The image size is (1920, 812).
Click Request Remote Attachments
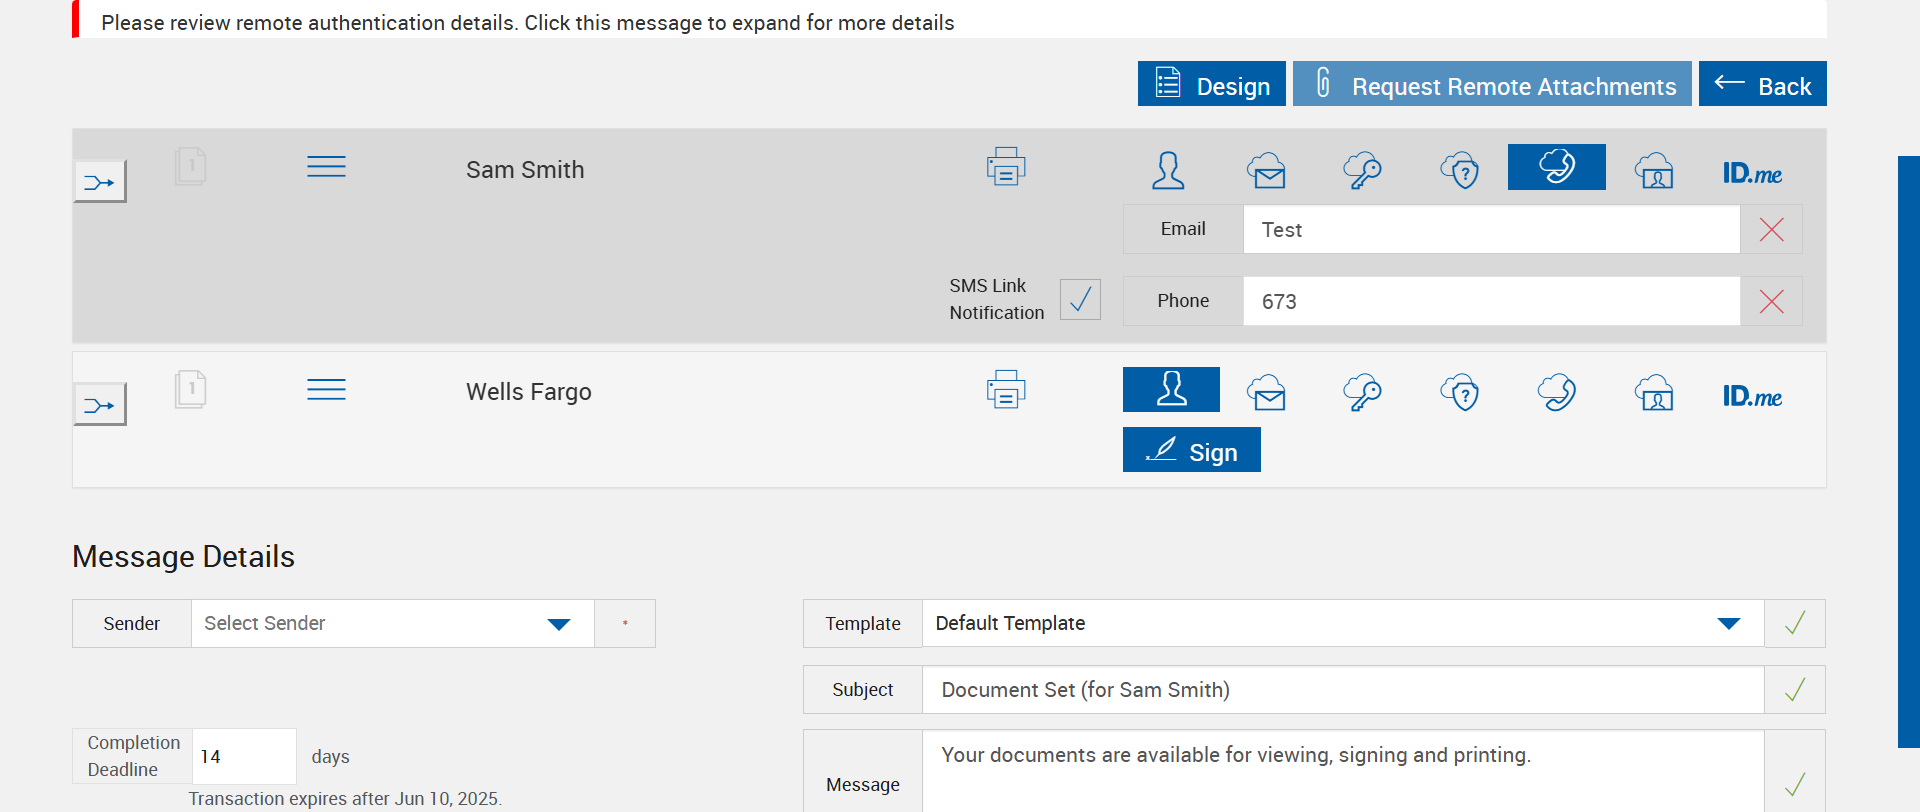[1492, 84]
